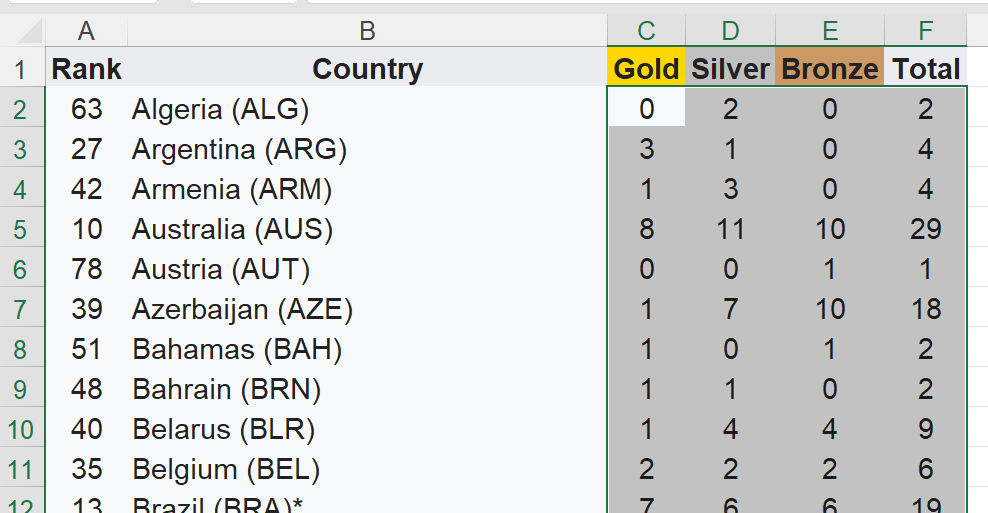Click the Rank header cell
The height and width of the screenshot is (513, 988).
86,67
